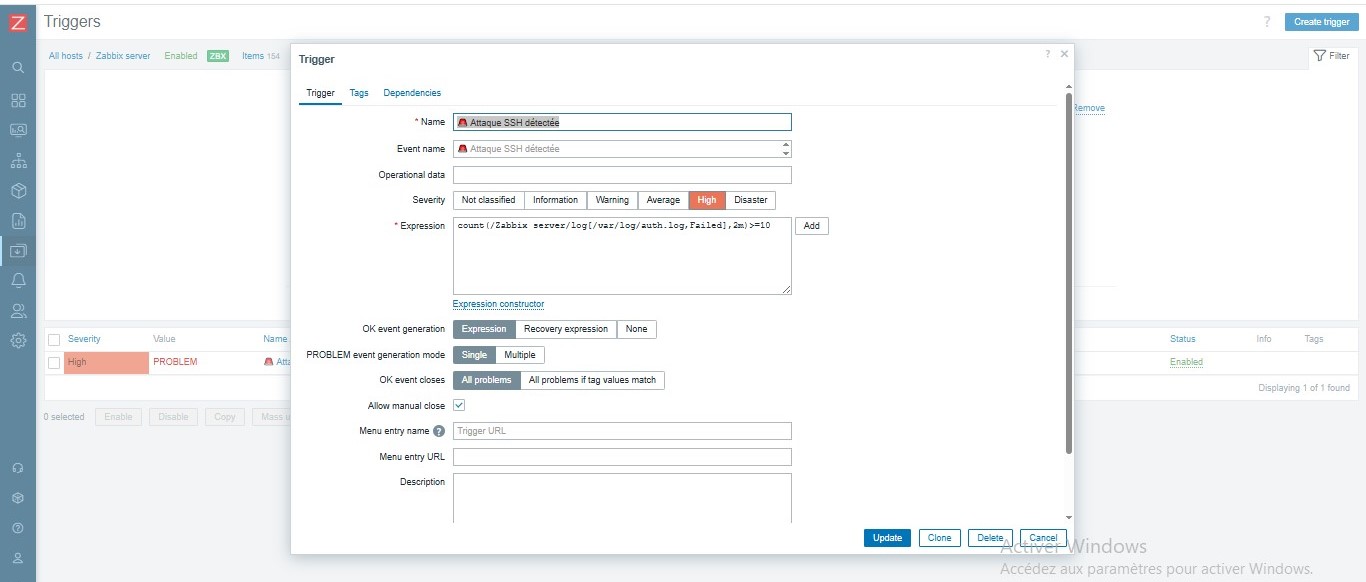Viewport: 1366px width, 582px height.
Task: Click into the Operational data field
Action: click(x=622, y=175)
